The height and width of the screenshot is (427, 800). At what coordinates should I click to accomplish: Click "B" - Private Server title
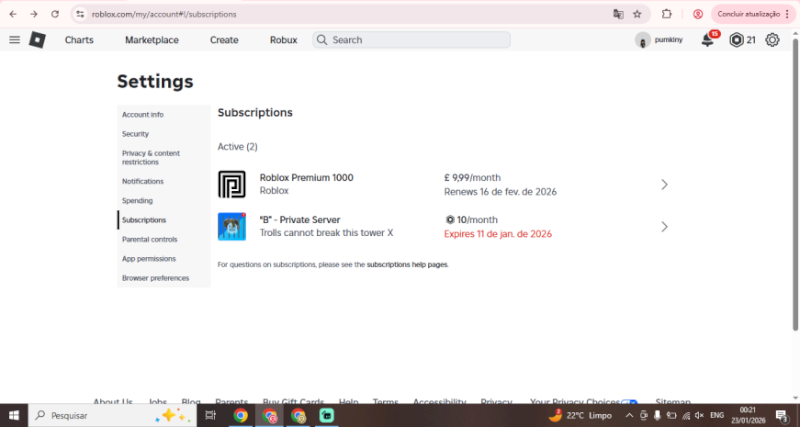pyautogui.click(x=300, y=220)
